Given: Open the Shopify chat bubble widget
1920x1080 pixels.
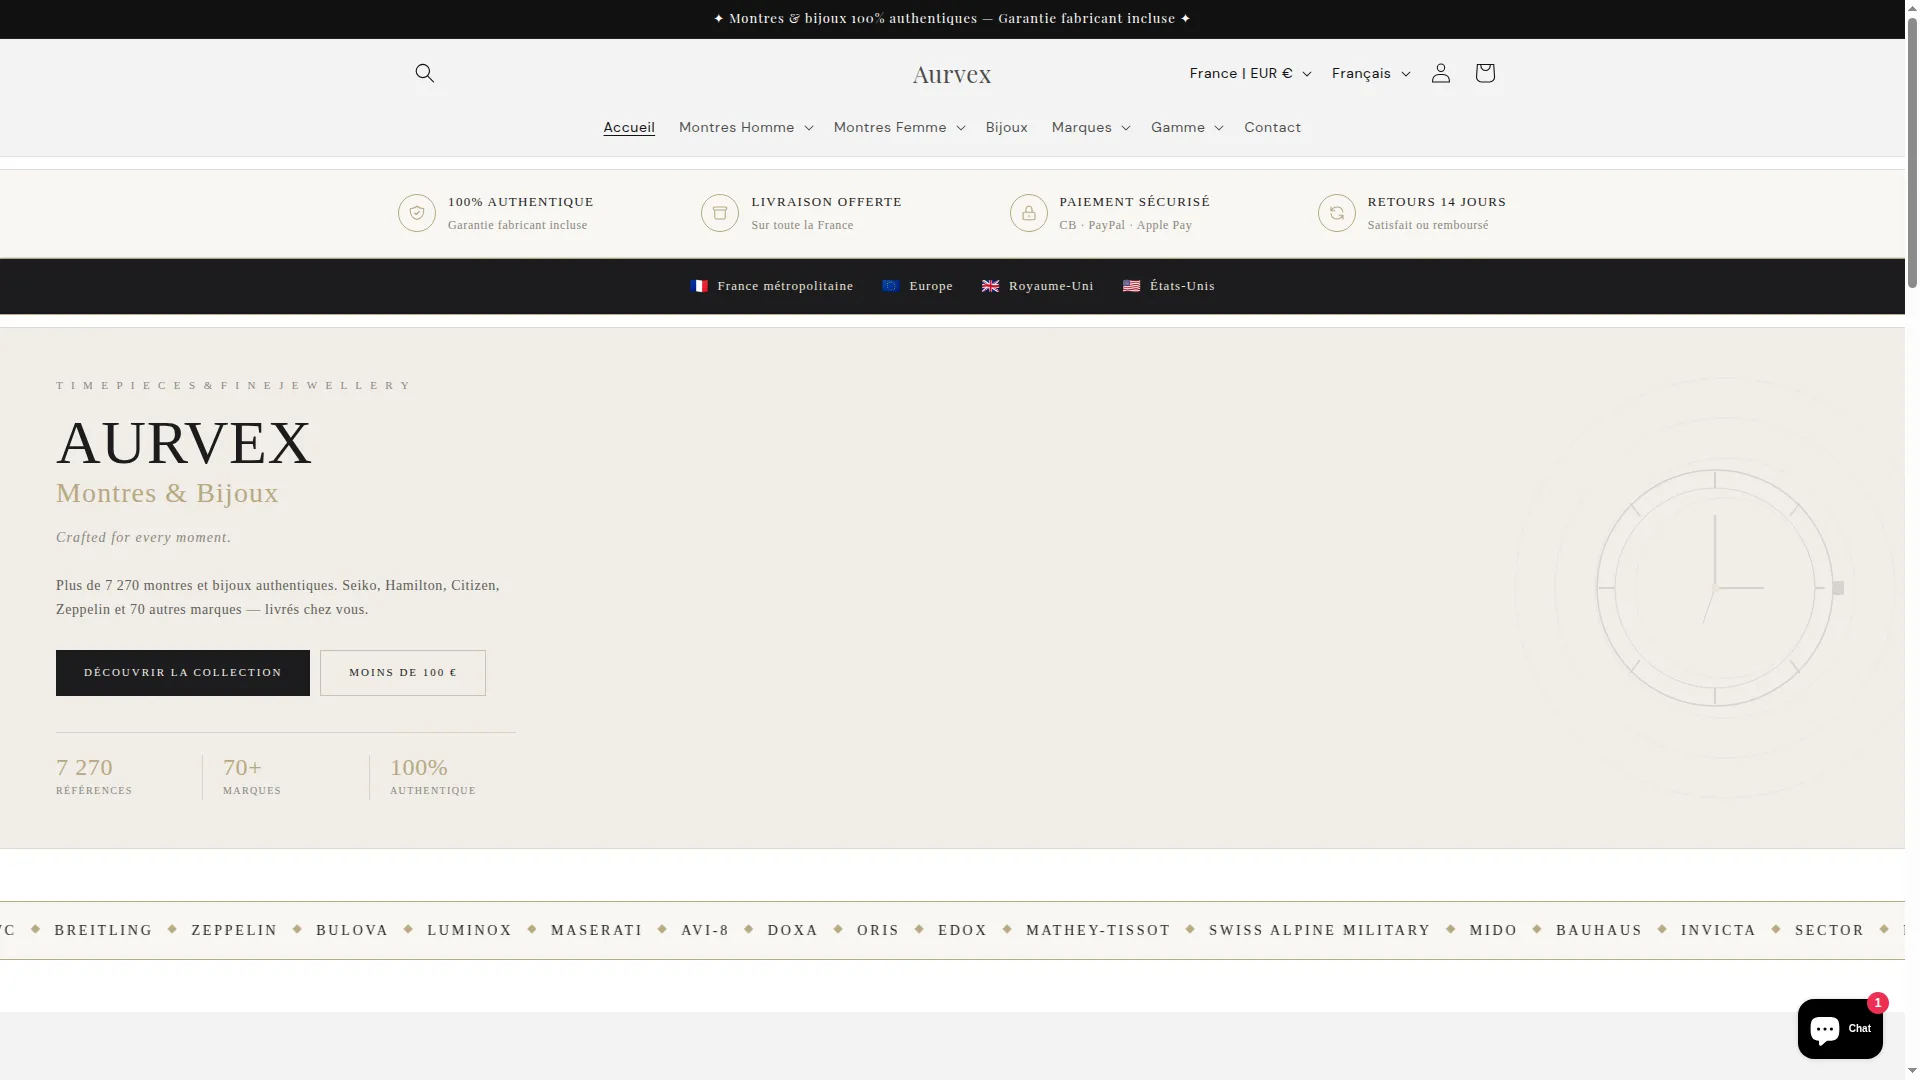Looking at the screenshot, I should point(1840,1028).
